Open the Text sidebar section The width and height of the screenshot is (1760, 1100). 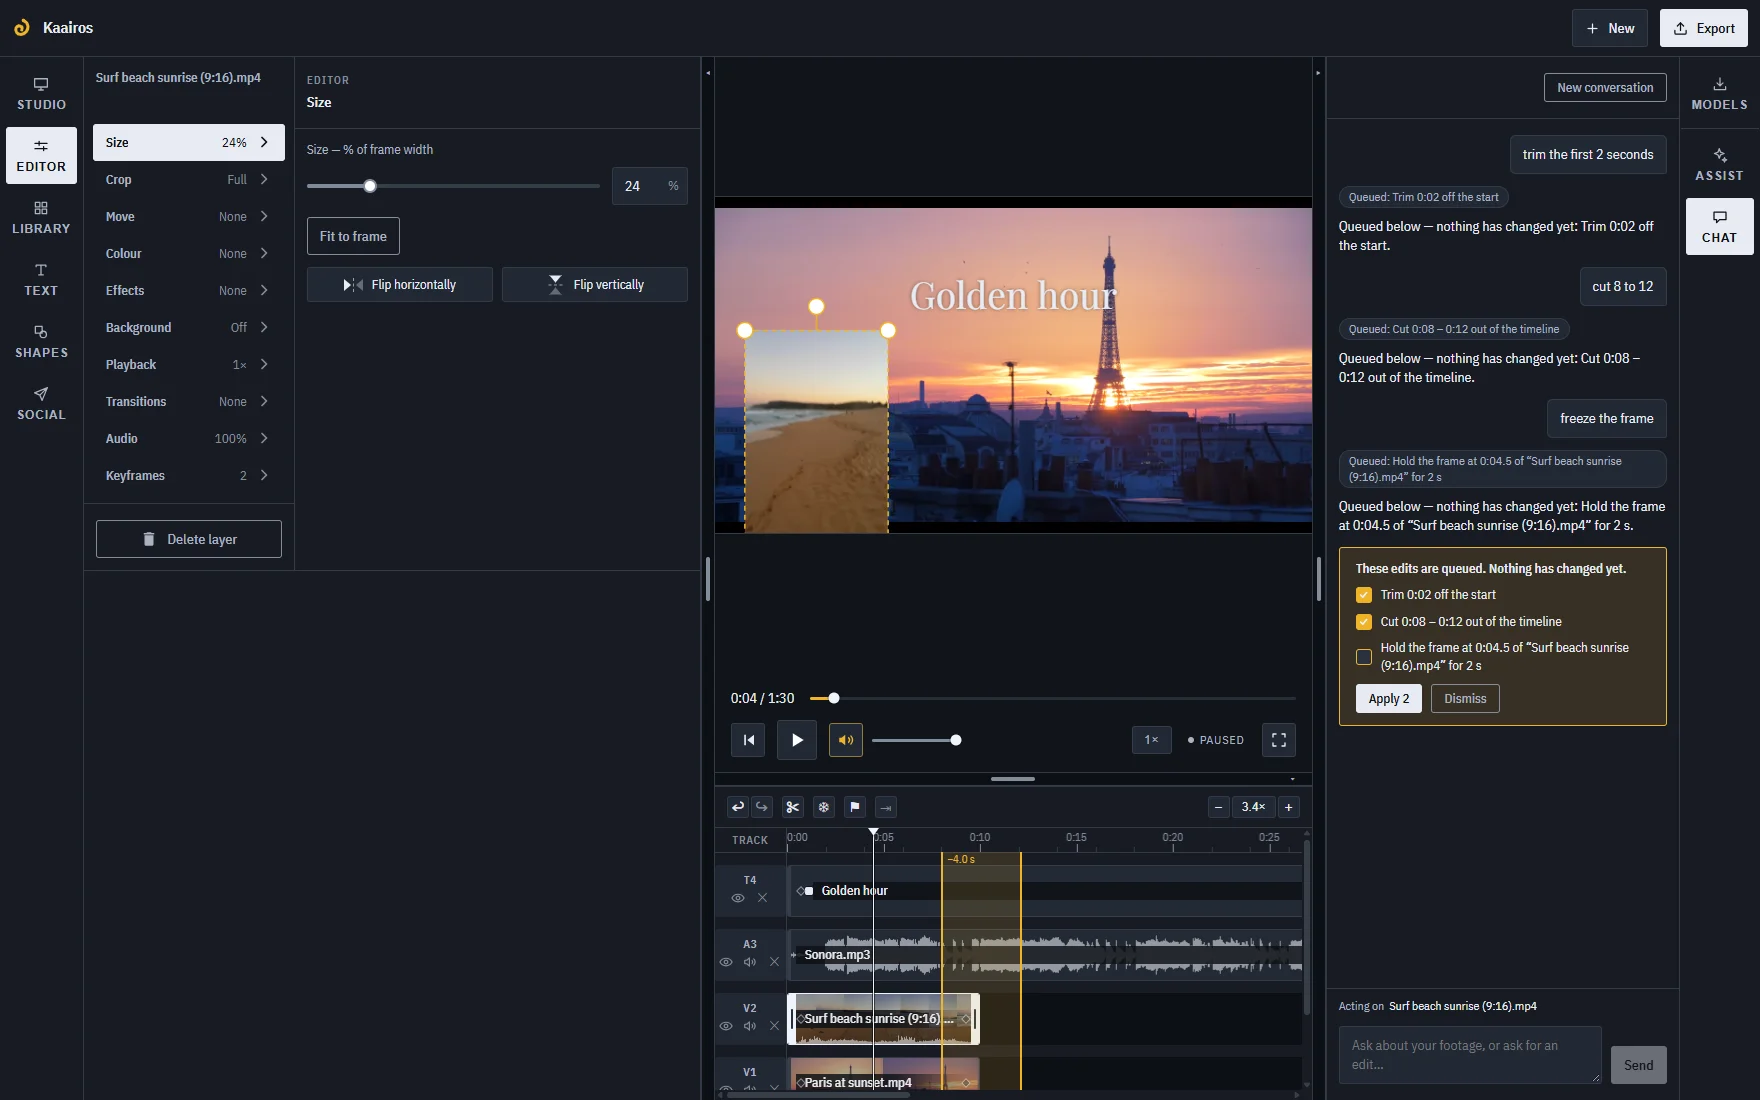[41, 280]
